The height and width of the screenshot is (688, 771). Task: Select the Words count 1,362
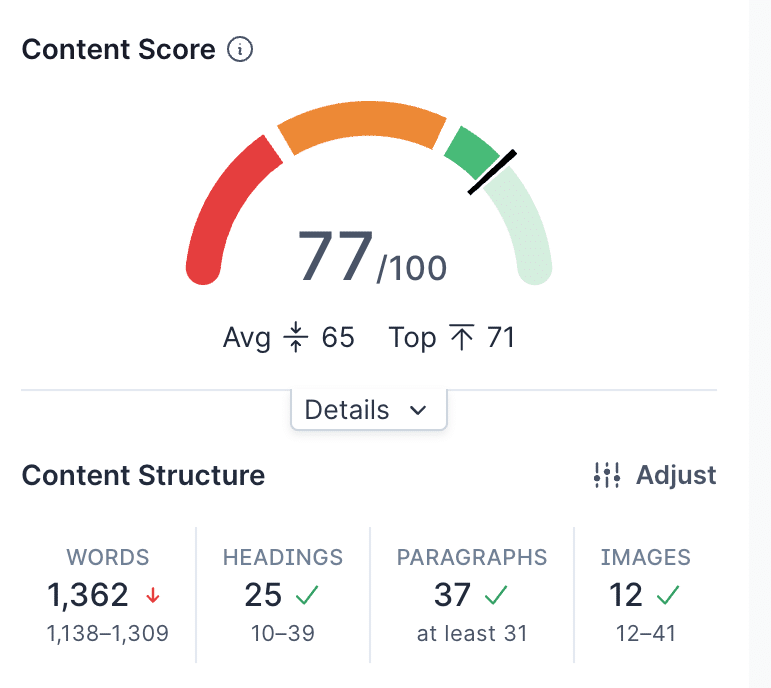88,595
